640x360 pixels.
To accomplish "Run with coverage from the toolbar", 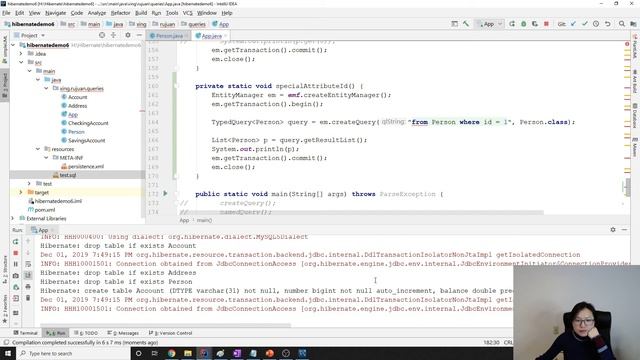I will [535, 24].
